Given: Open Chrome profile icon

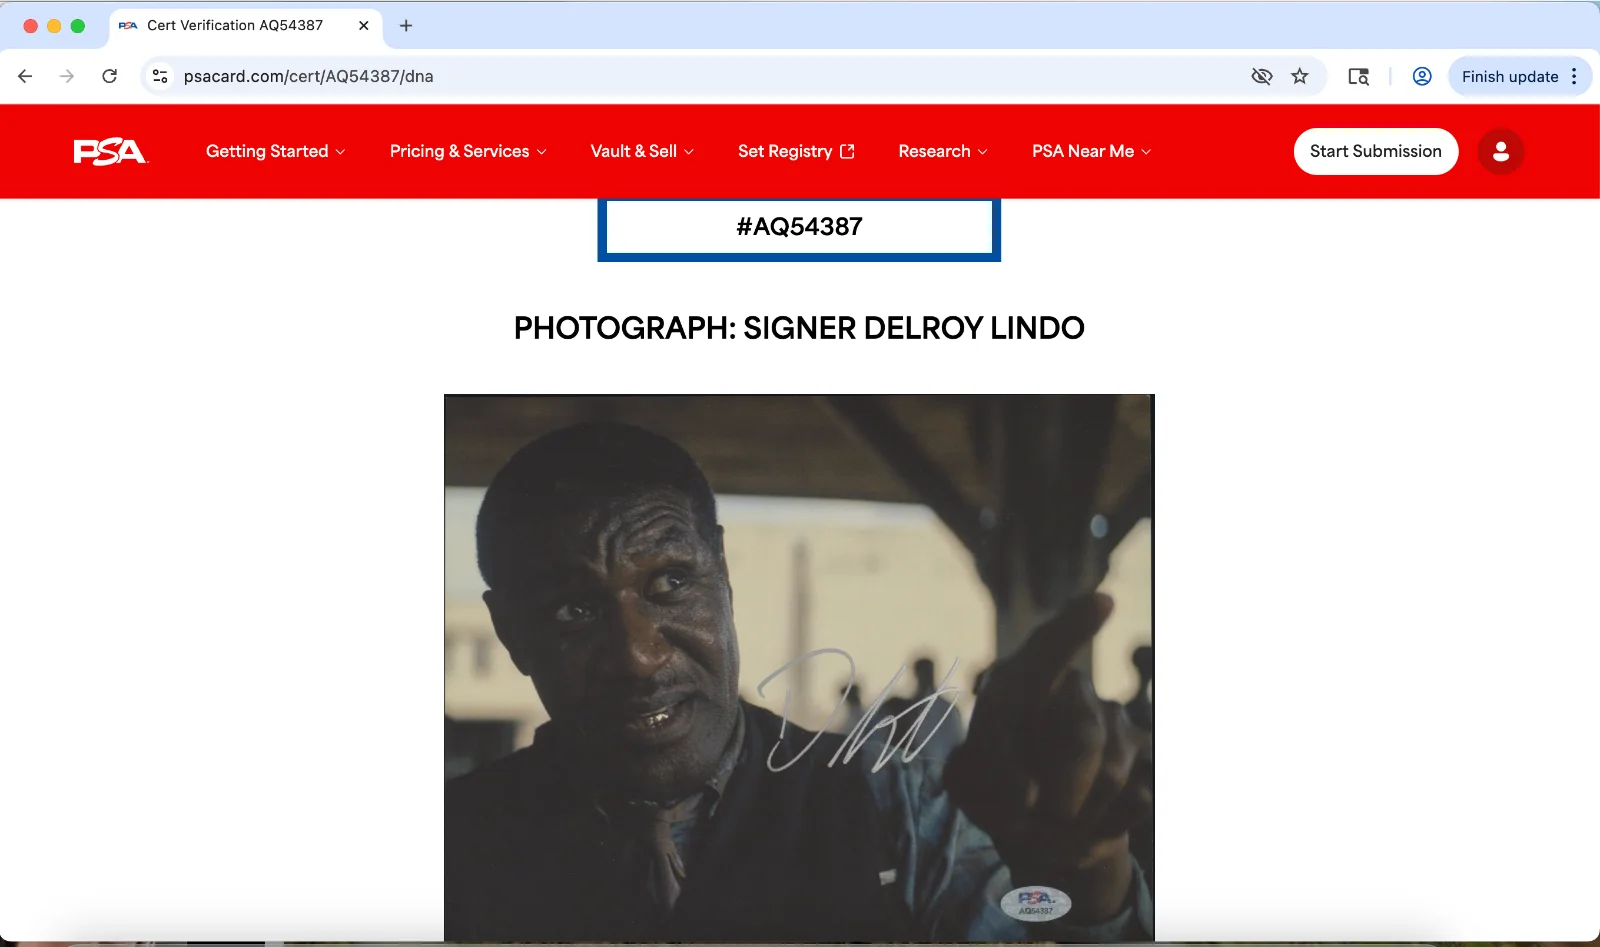Looking at the screenshot, I should pyautogui.click(x=1422, y=76).
